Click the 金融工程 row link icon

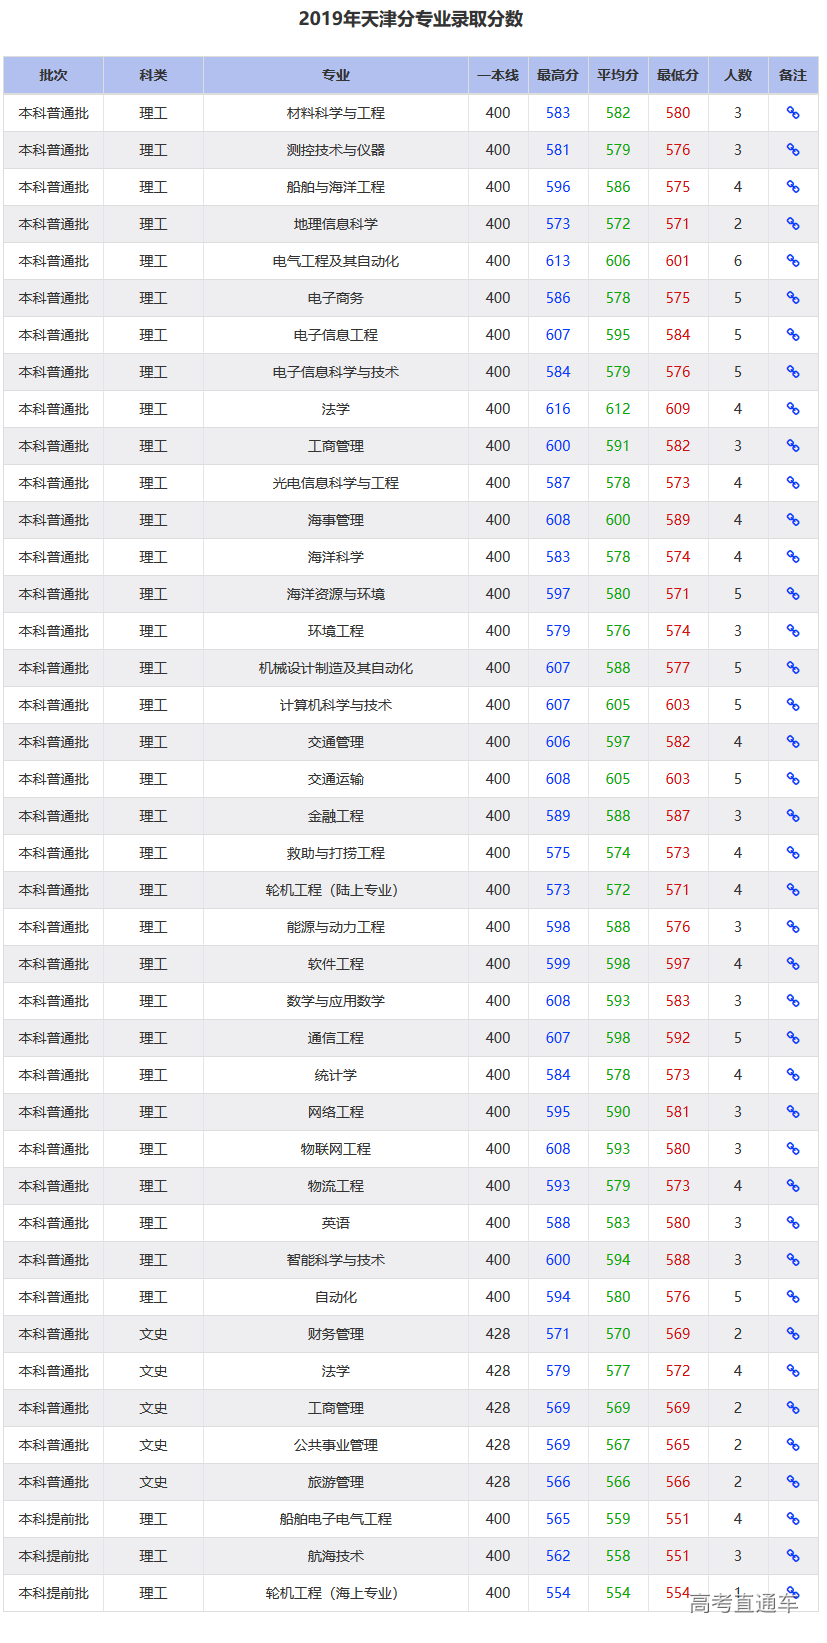coord(792,816)
